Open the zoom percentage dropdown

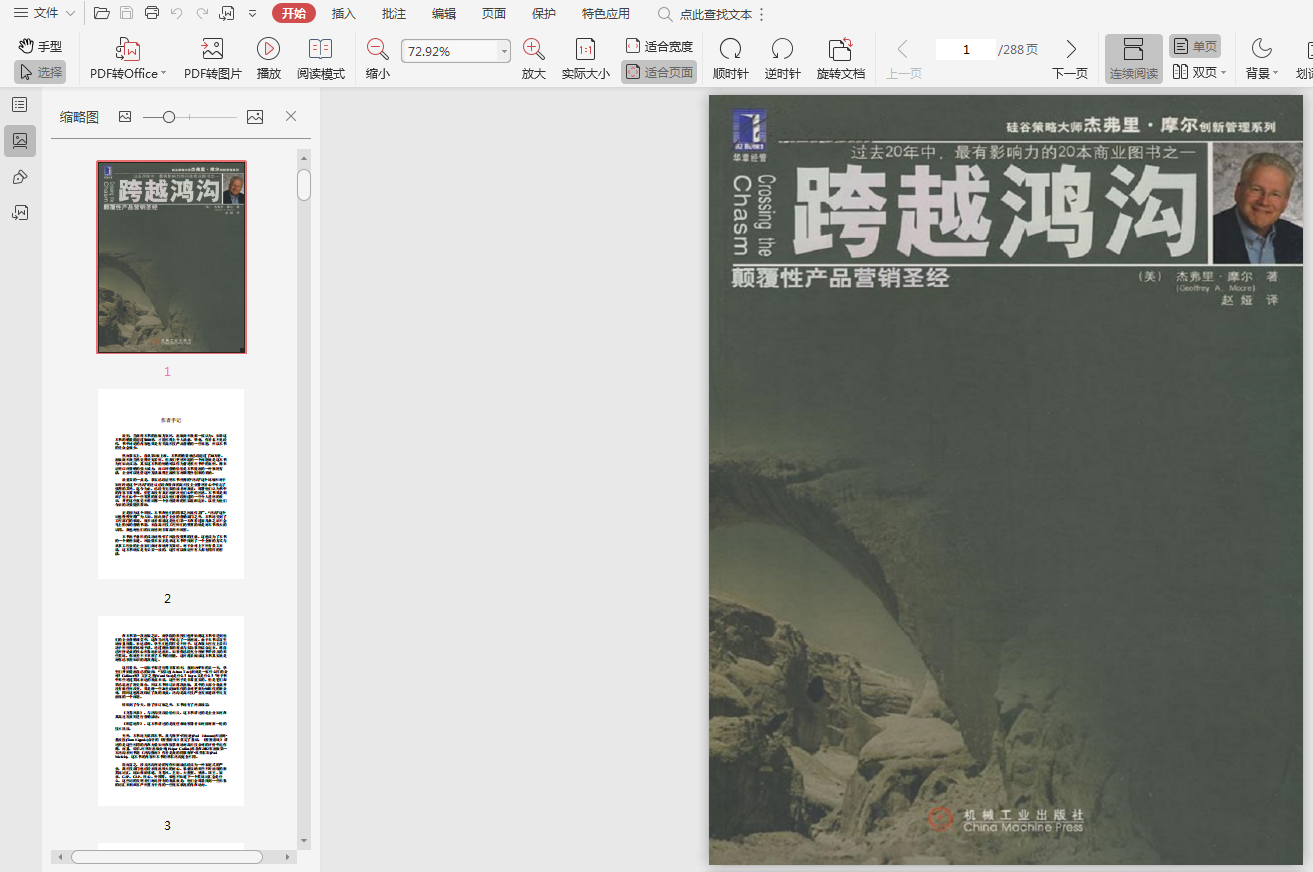coord(504,51)
